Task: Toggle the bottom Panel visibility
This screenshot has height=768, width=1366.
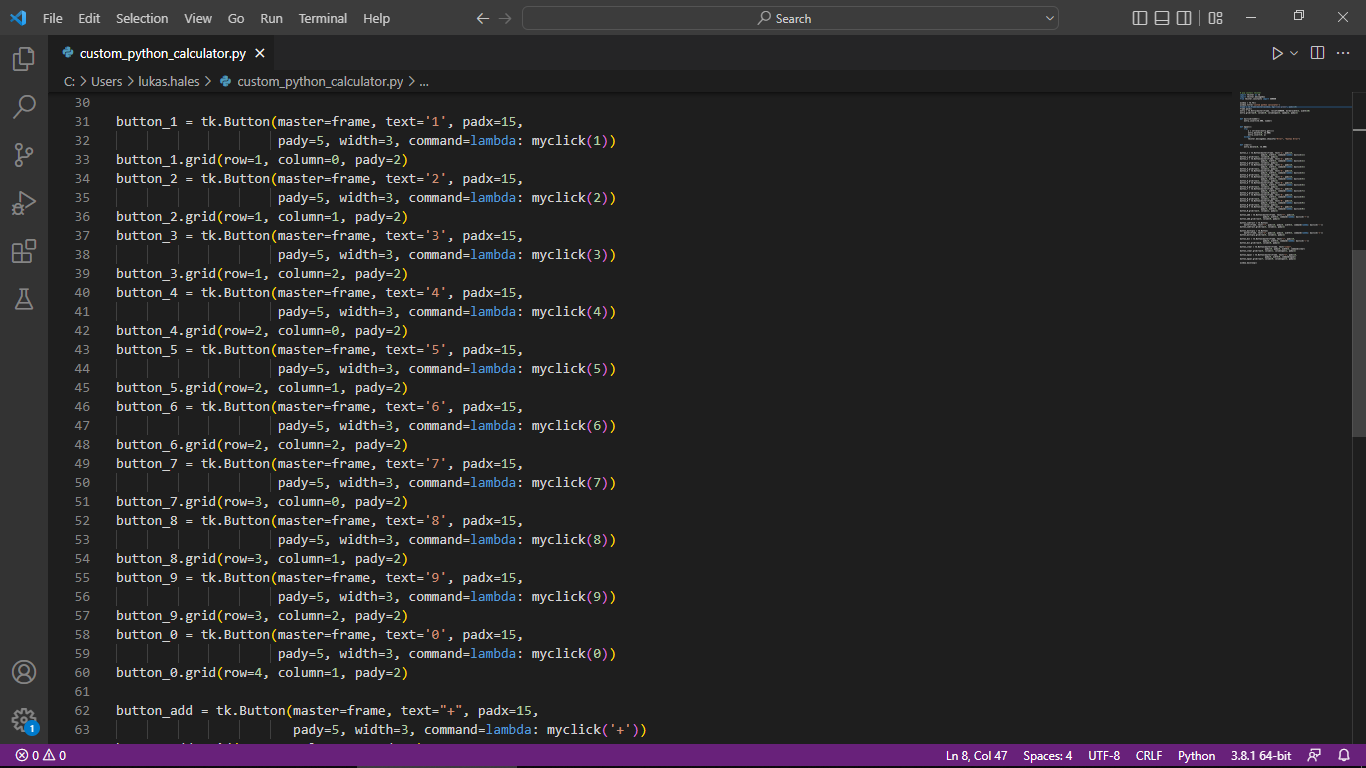Action: tap(1161, 17)
